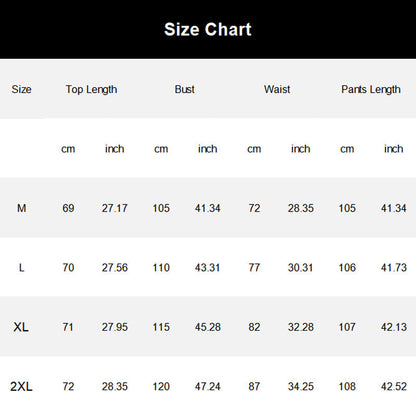Click the Size Chart title

click(208, 29)
